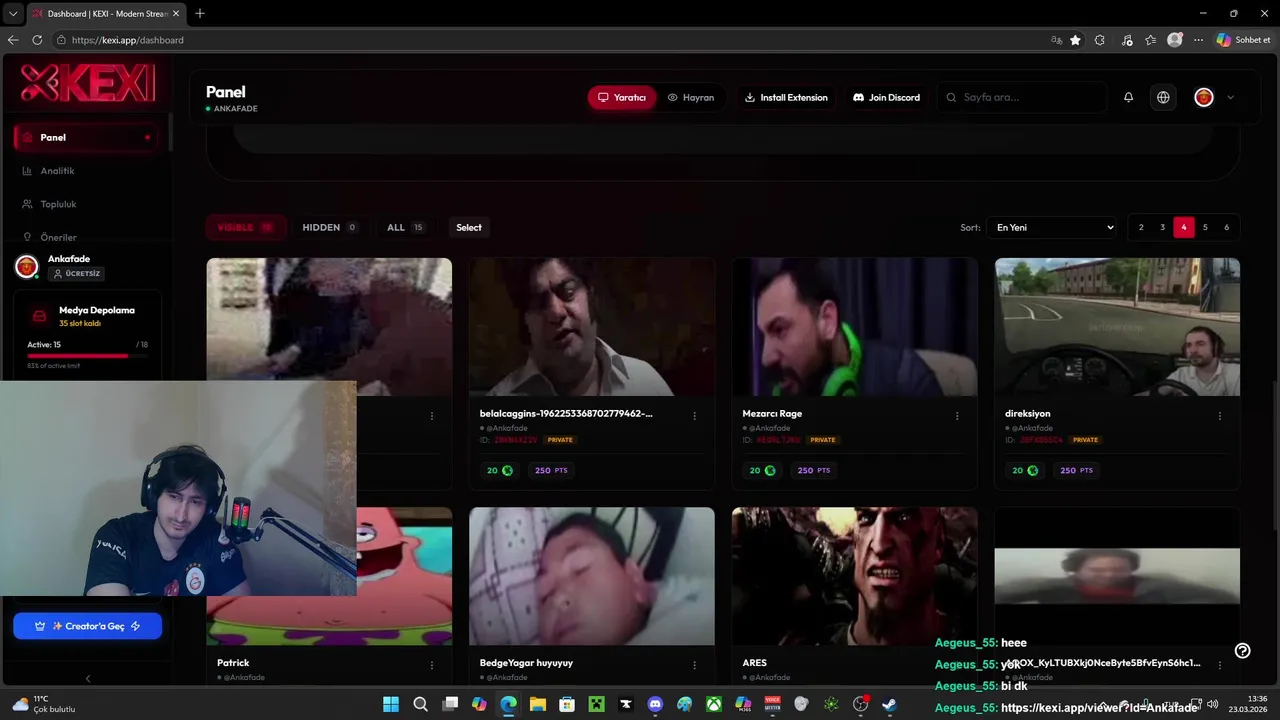Image resolution: width=1280 pixels, height=720 pixels.
Task: Open options menu for Patrick card
Action: 432,665
